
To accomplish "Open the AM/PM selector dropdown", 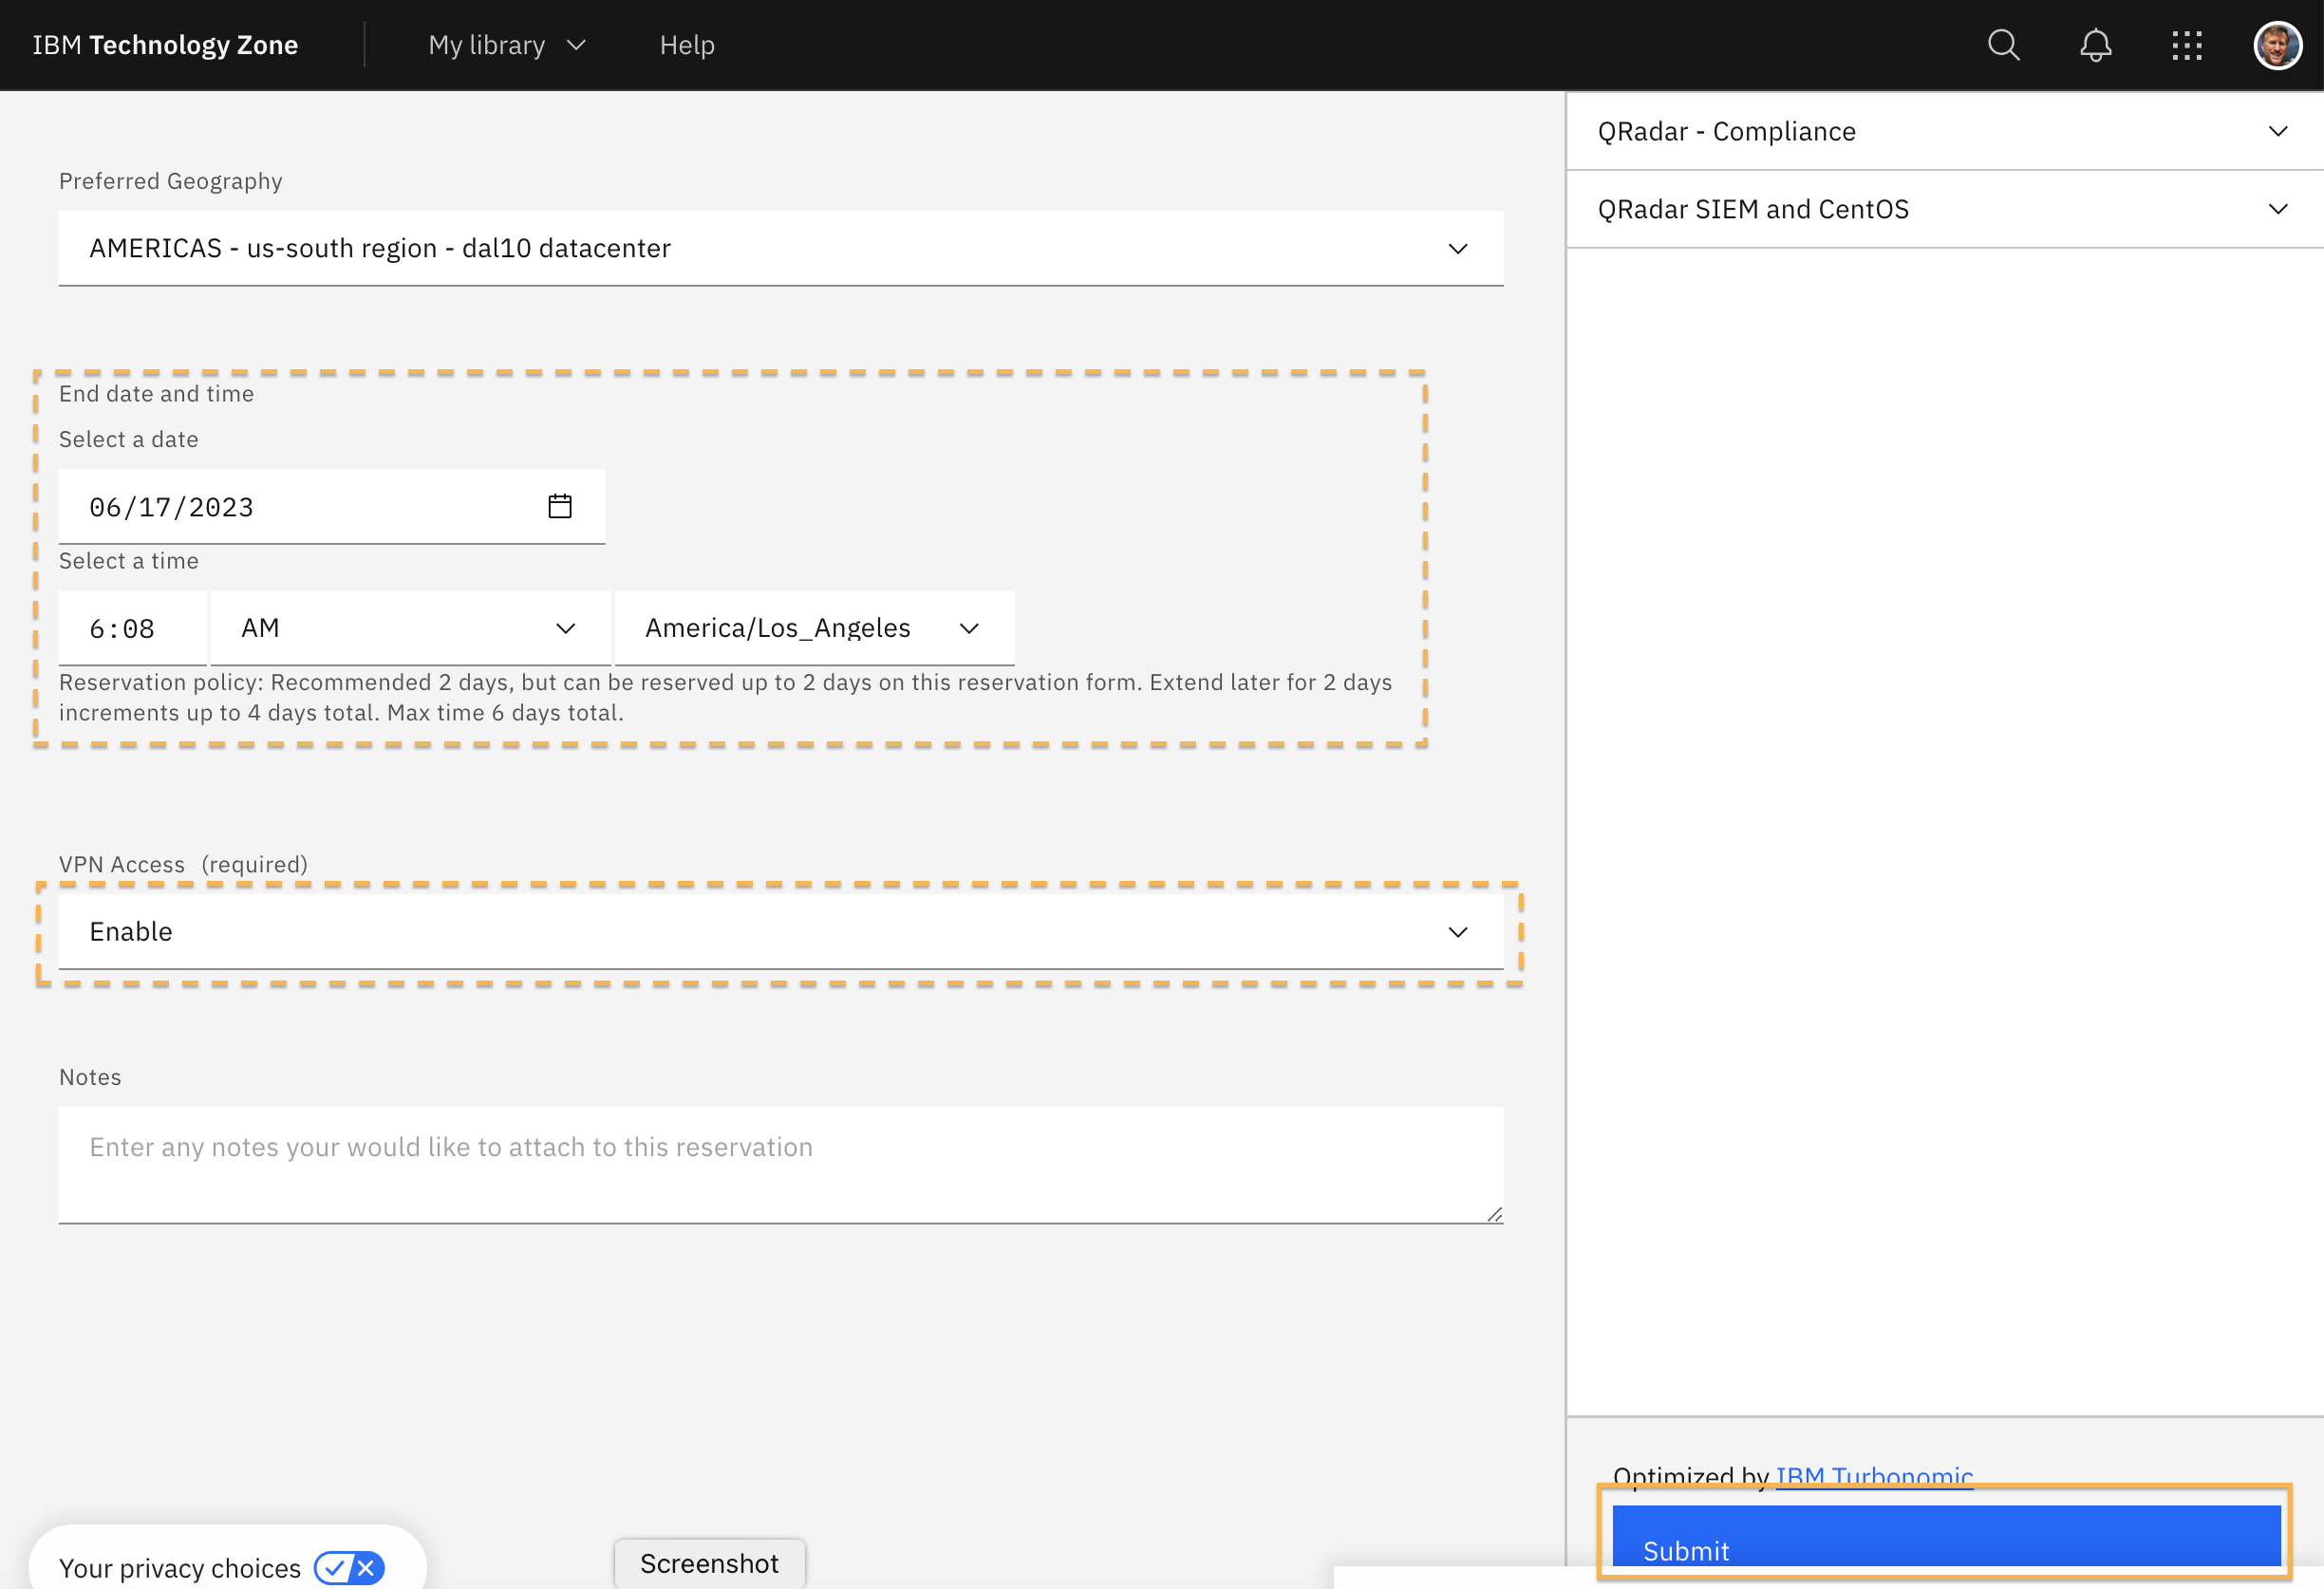I will click(x=410, y=628).
